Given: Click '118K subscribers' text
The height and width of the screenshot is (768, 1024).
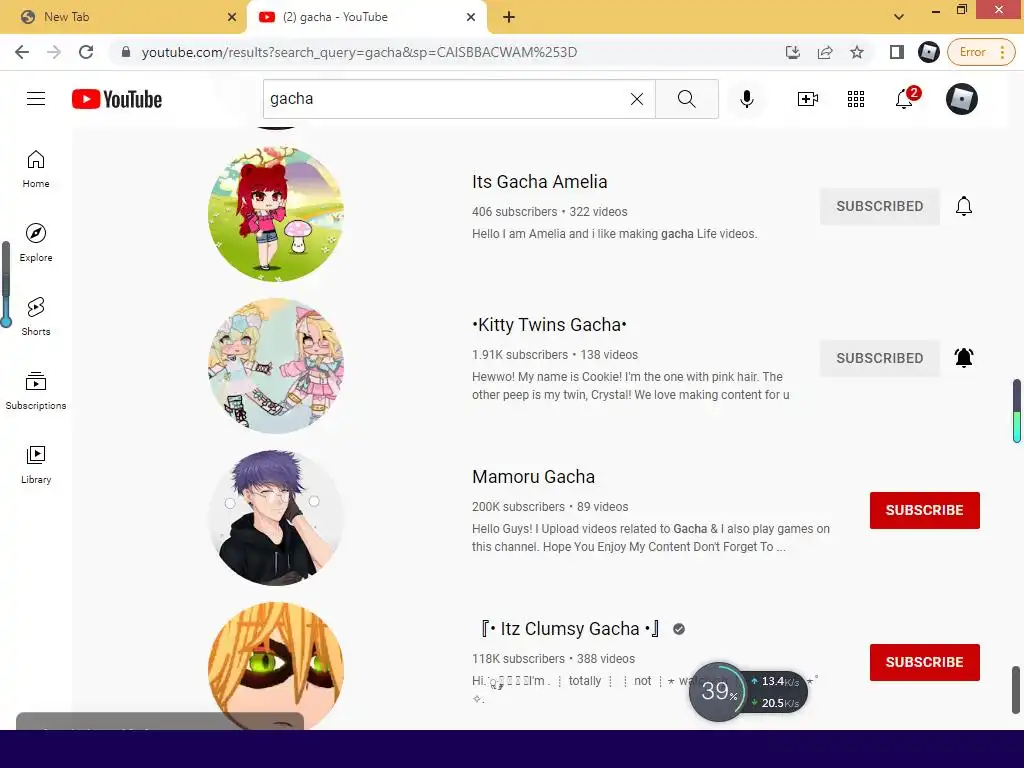Looking at the screenshot, I should (518, 659).
